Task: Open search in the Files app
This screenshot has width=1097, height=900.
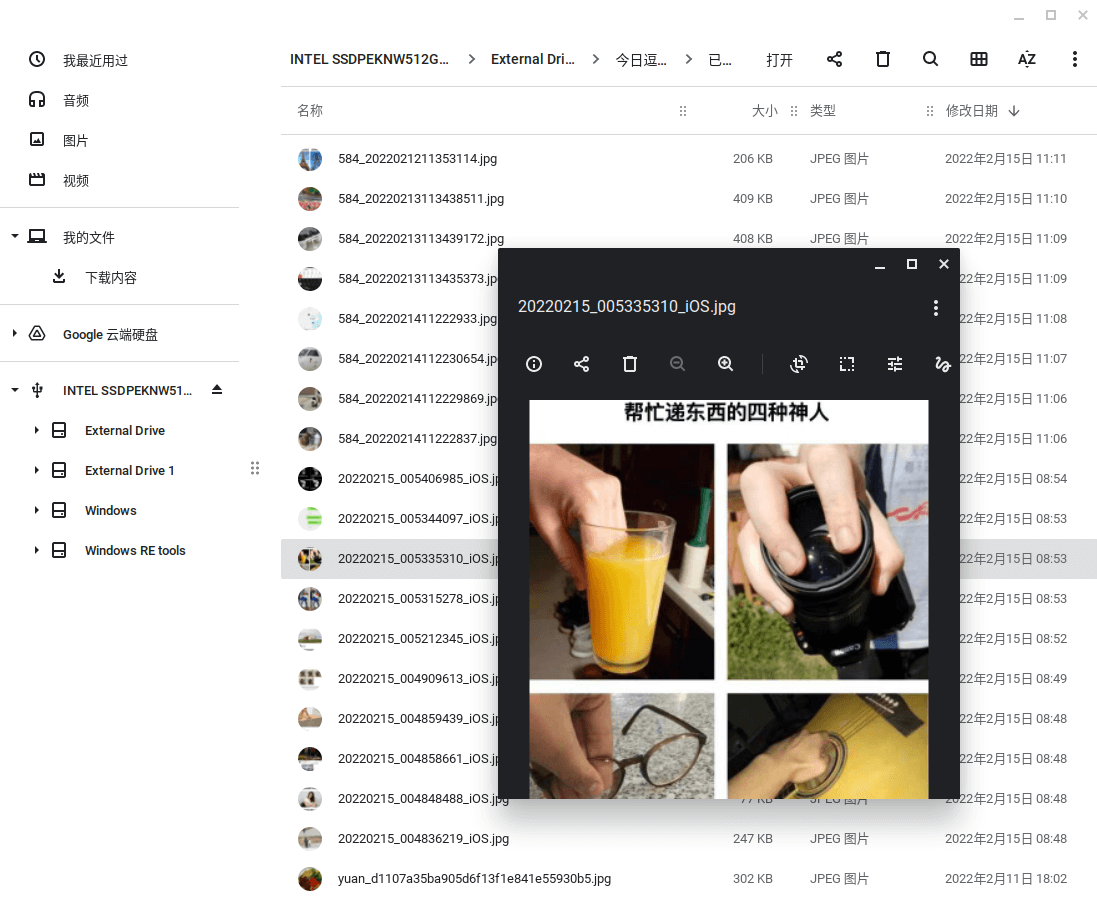Action: coord(930,59)
